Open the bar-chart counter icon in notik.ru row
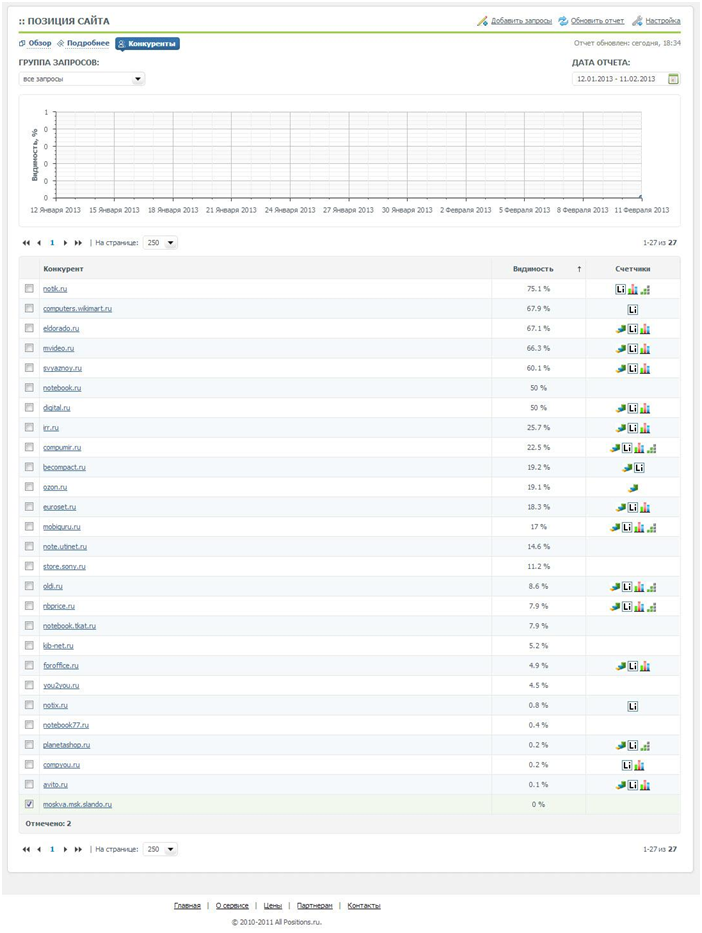 (x=632, y=289)
